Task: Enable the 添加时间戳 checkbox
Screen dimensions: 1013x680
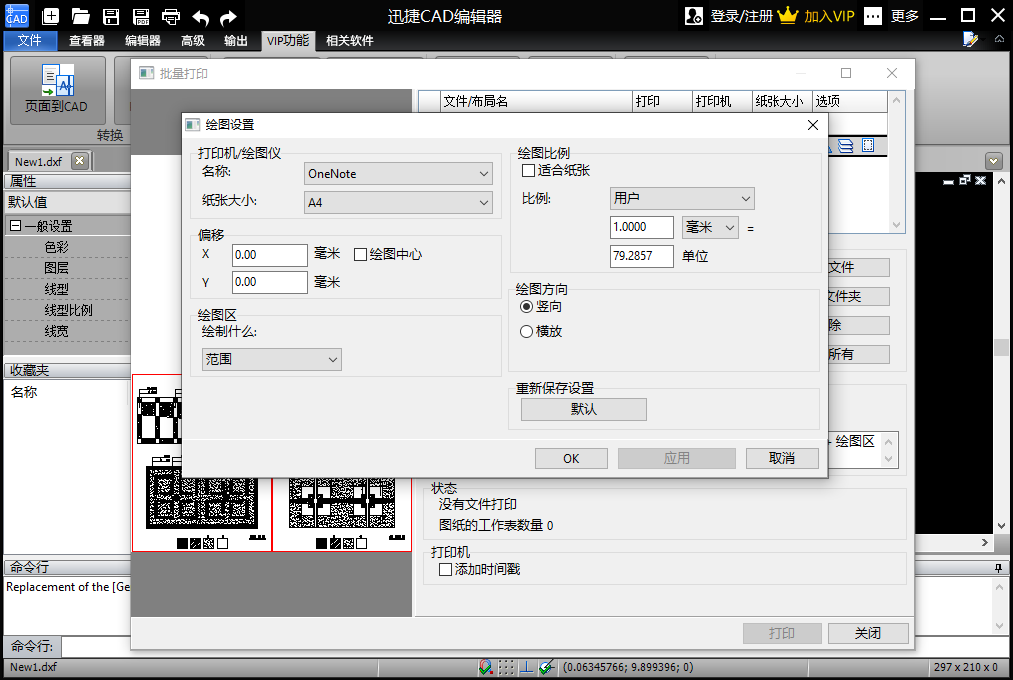Action: click(x=445, y=570)
